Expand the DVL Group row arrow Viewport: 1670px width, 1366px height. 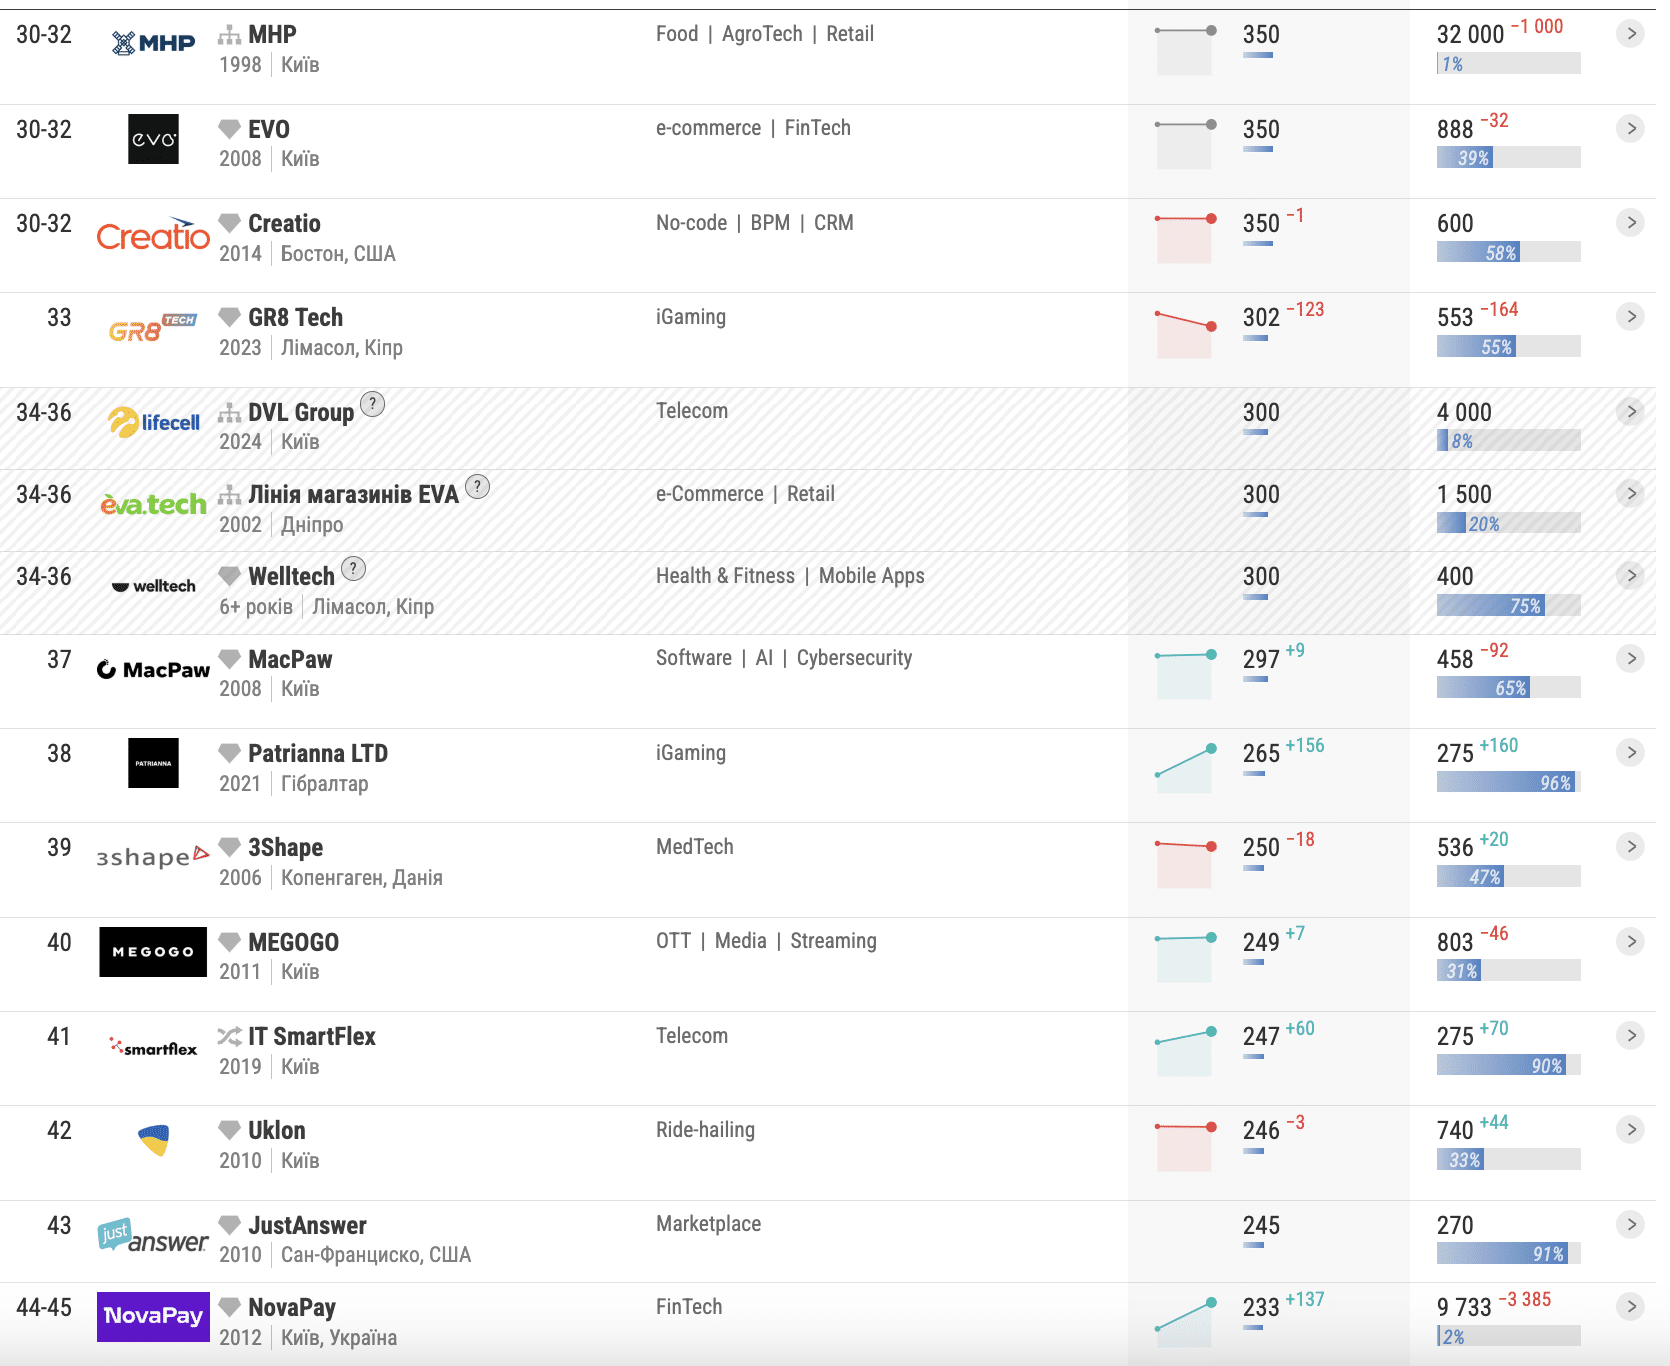1630,411
